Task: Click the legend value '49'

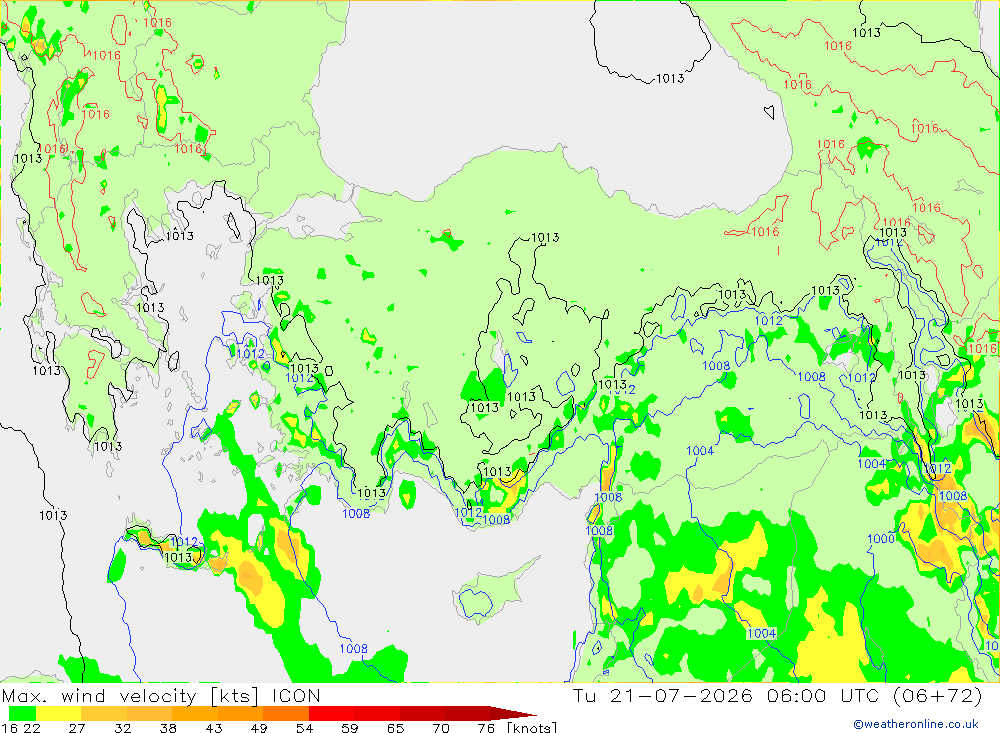Action: pos(259,728)
